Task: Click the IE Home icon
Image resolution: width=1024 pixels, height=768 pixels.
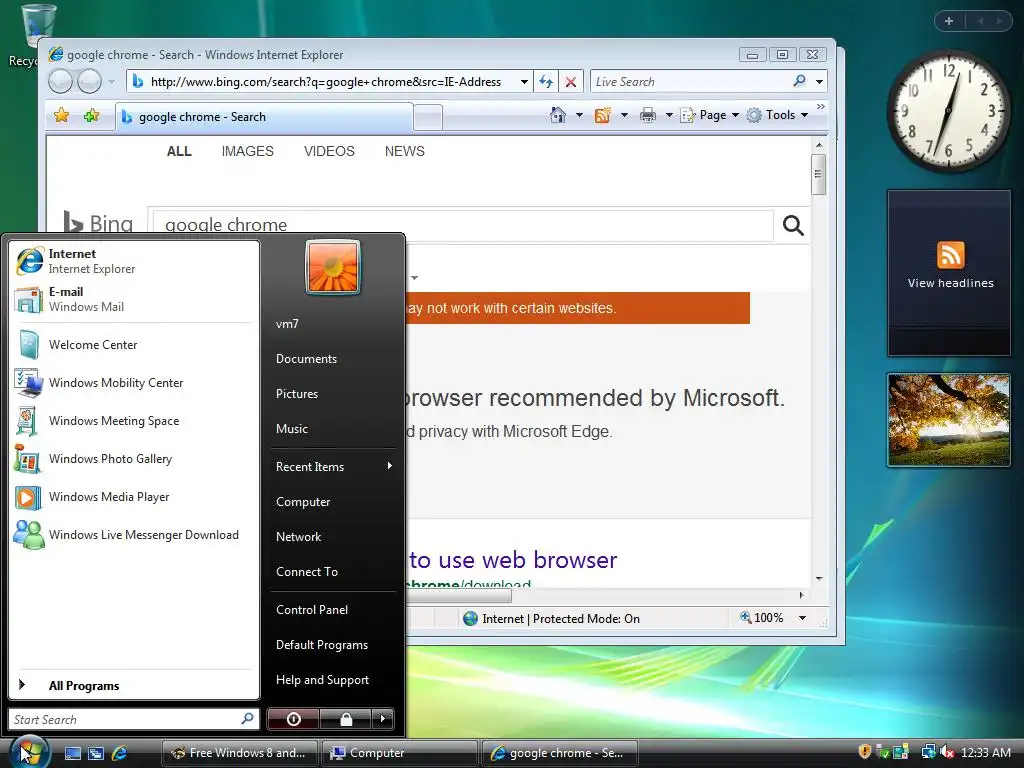Action: (x=558, y=115)
